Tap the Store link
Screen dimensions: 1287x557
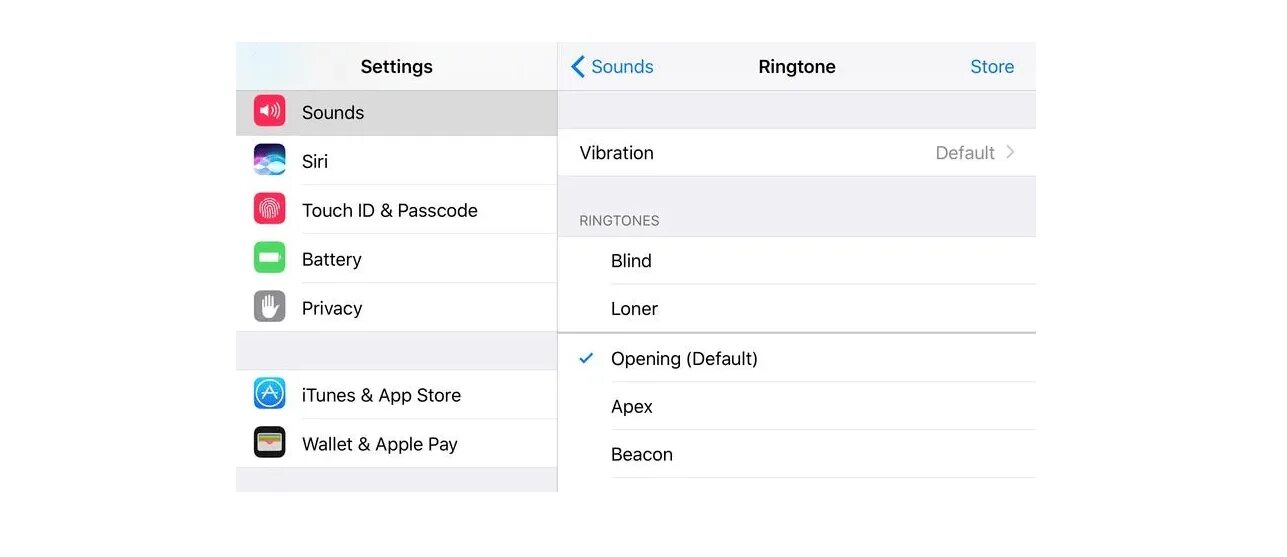pos(991,67)
